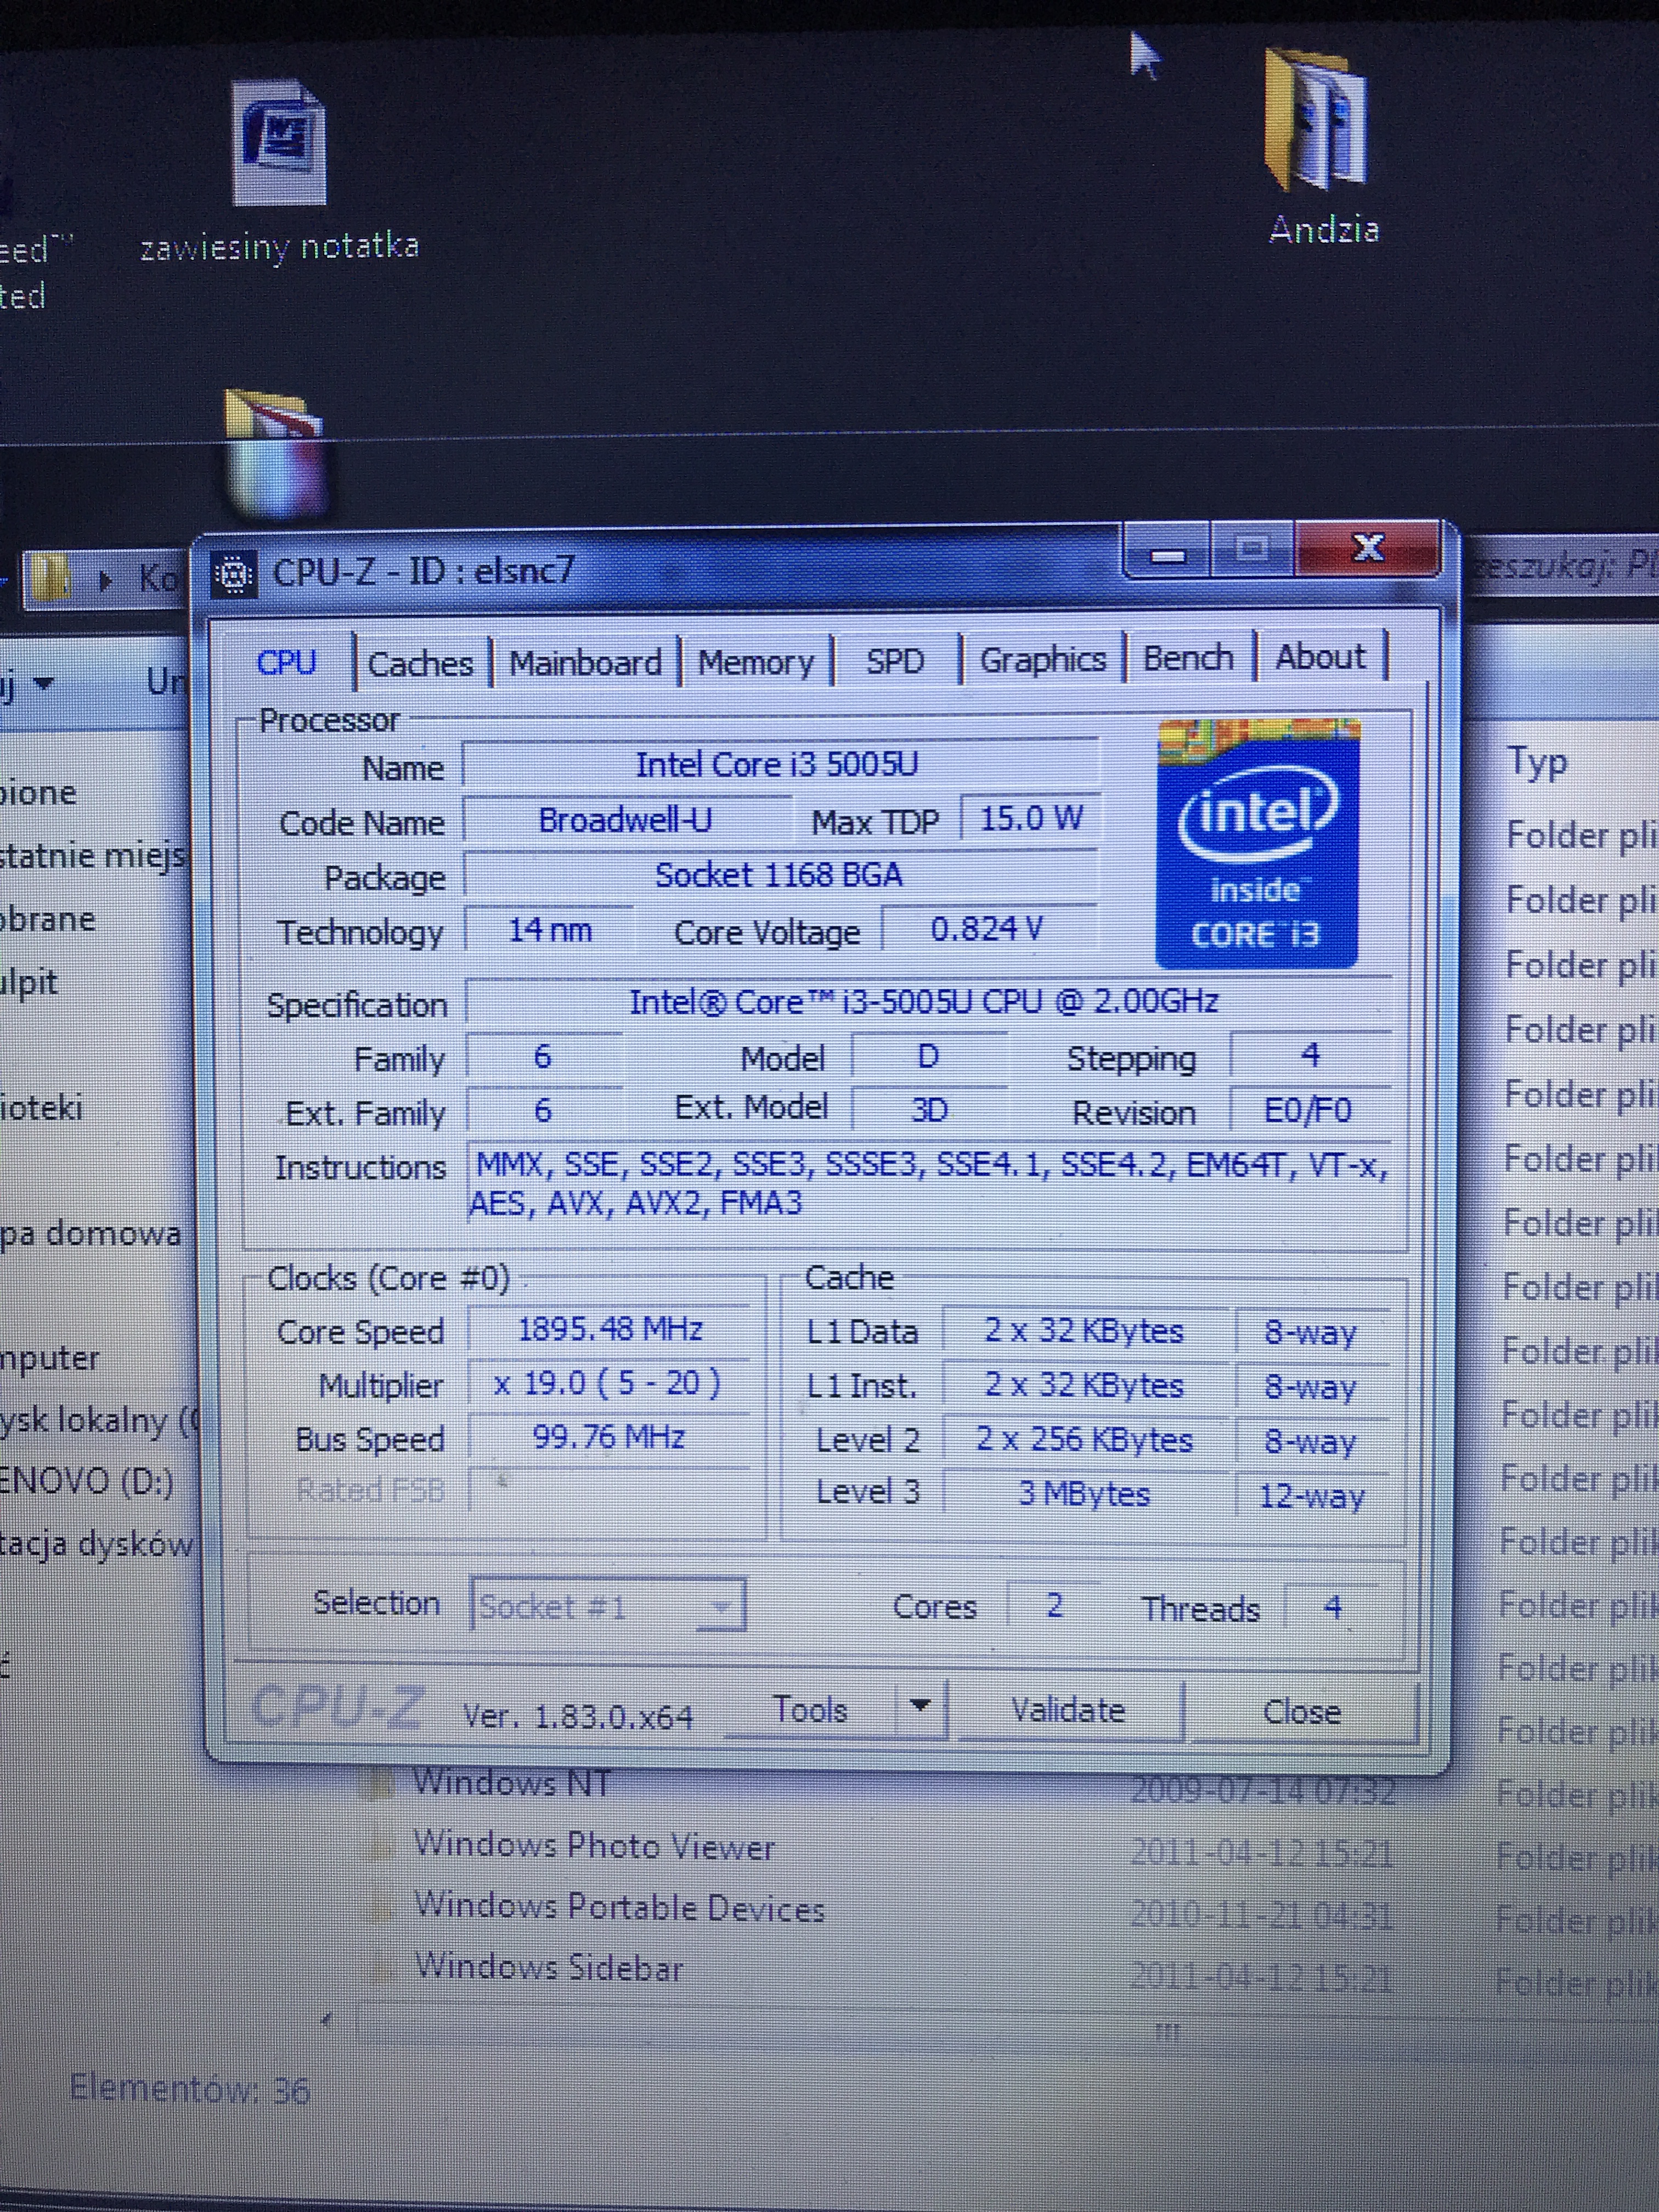
Task: Click the folder icon in Explorer address bar
Action: (50, 577)
